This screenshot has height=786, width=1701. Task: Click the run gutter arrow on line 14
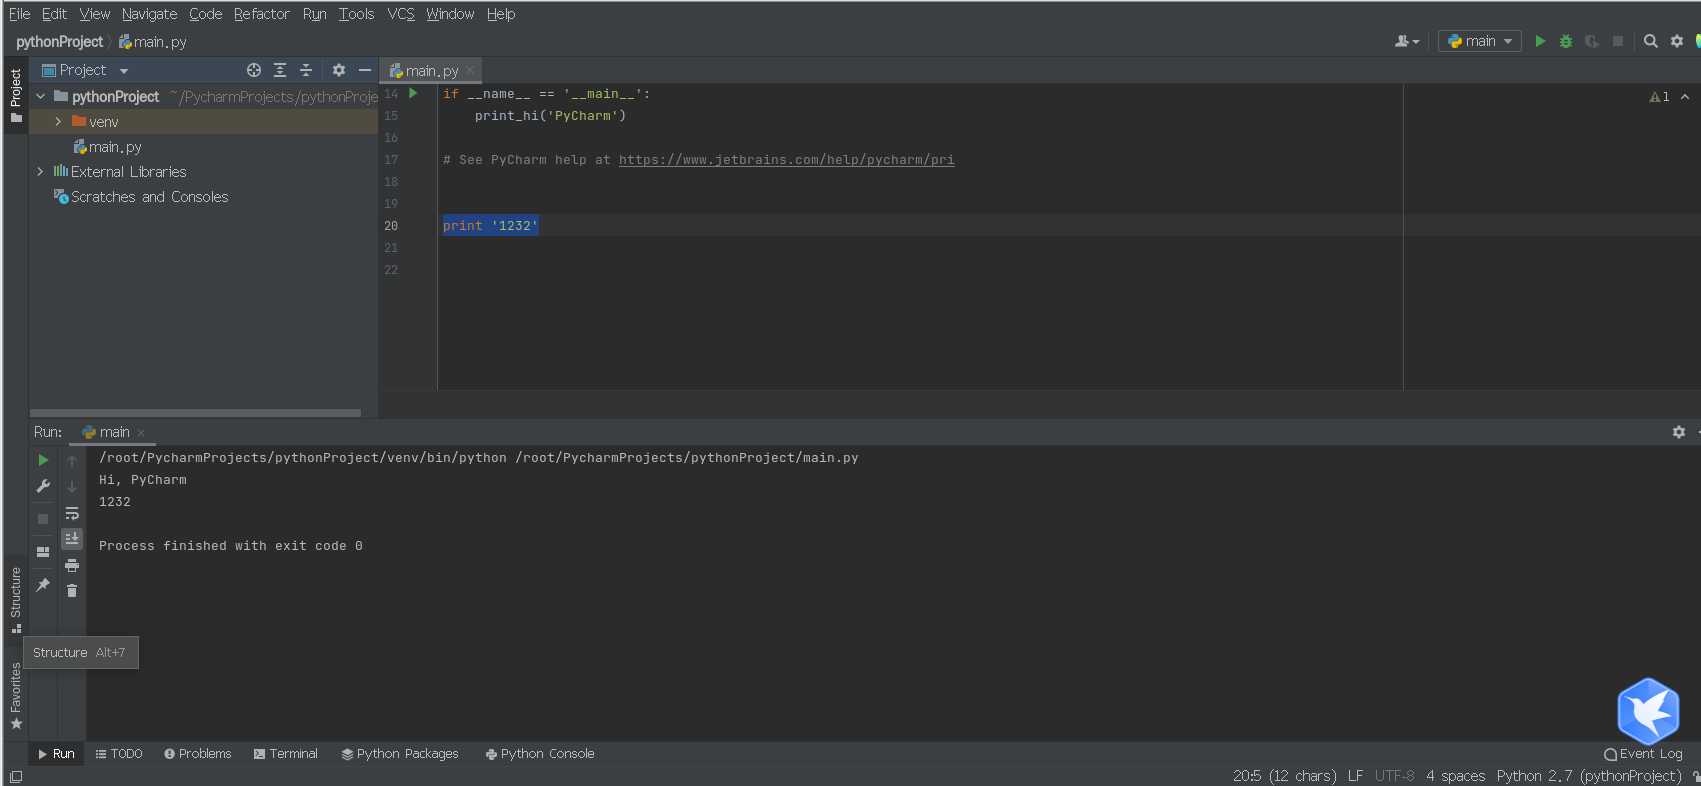click(x=413, y=93)
